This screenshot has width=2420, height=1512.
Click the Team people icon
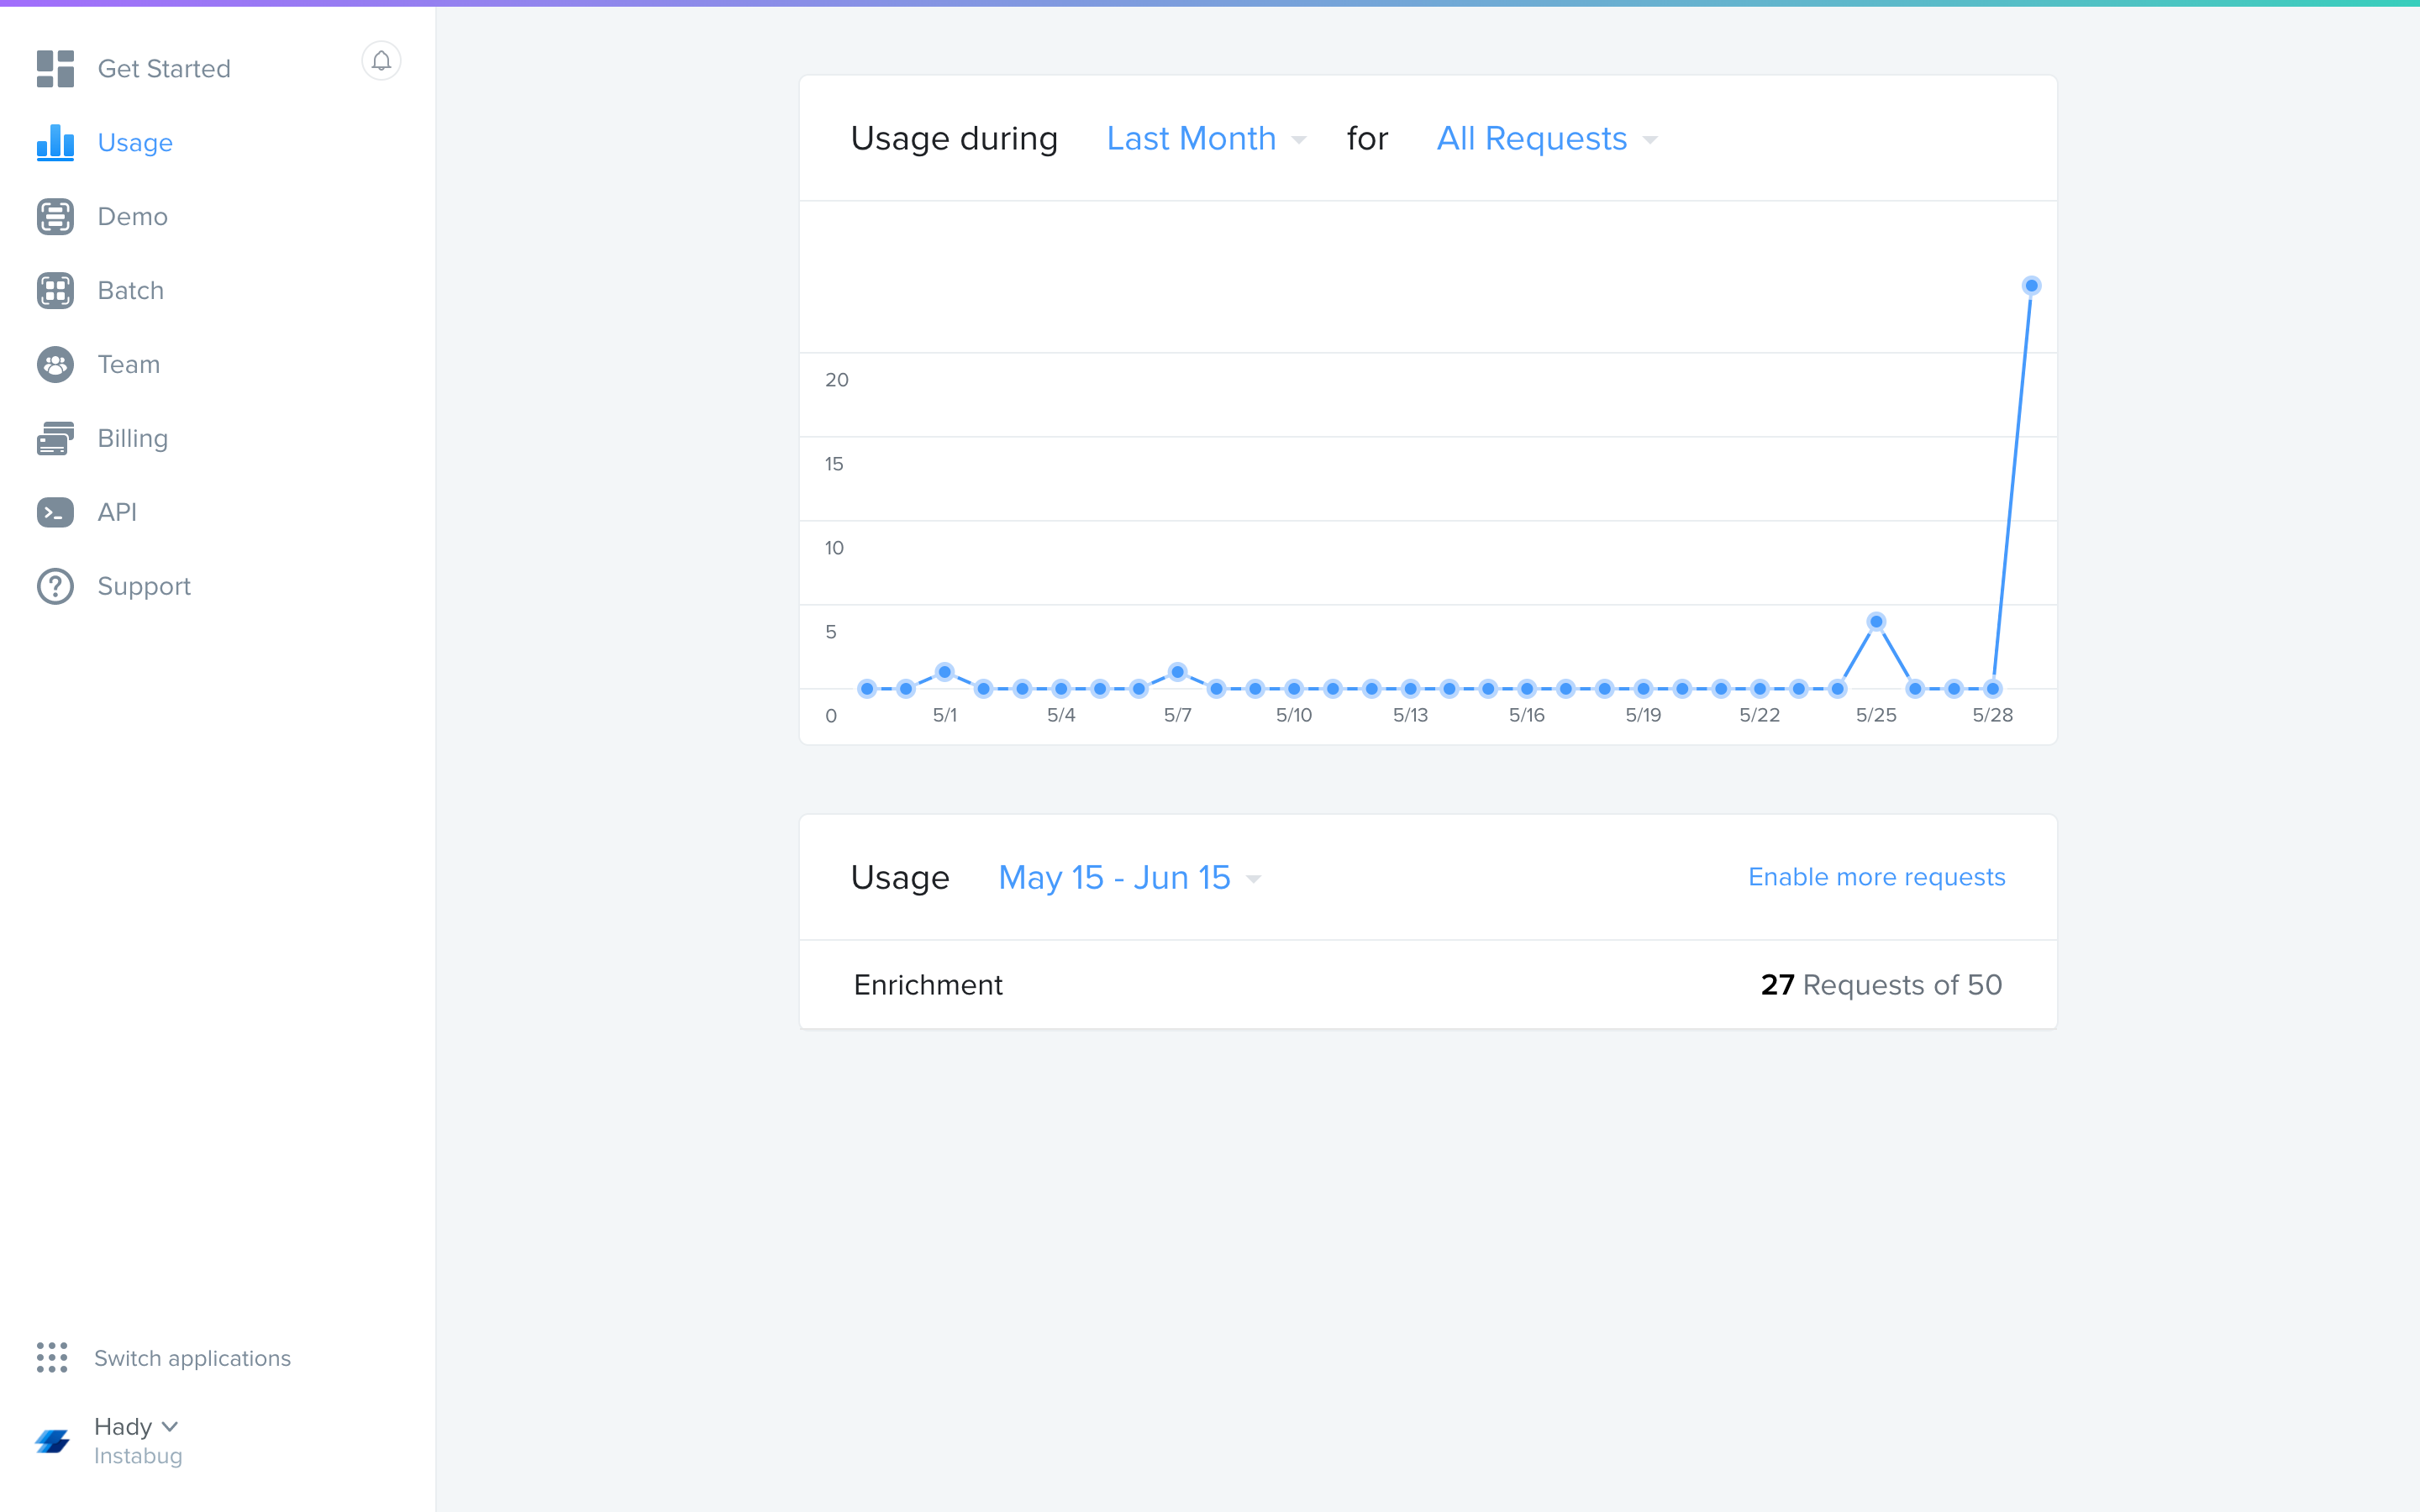point(55,364)
